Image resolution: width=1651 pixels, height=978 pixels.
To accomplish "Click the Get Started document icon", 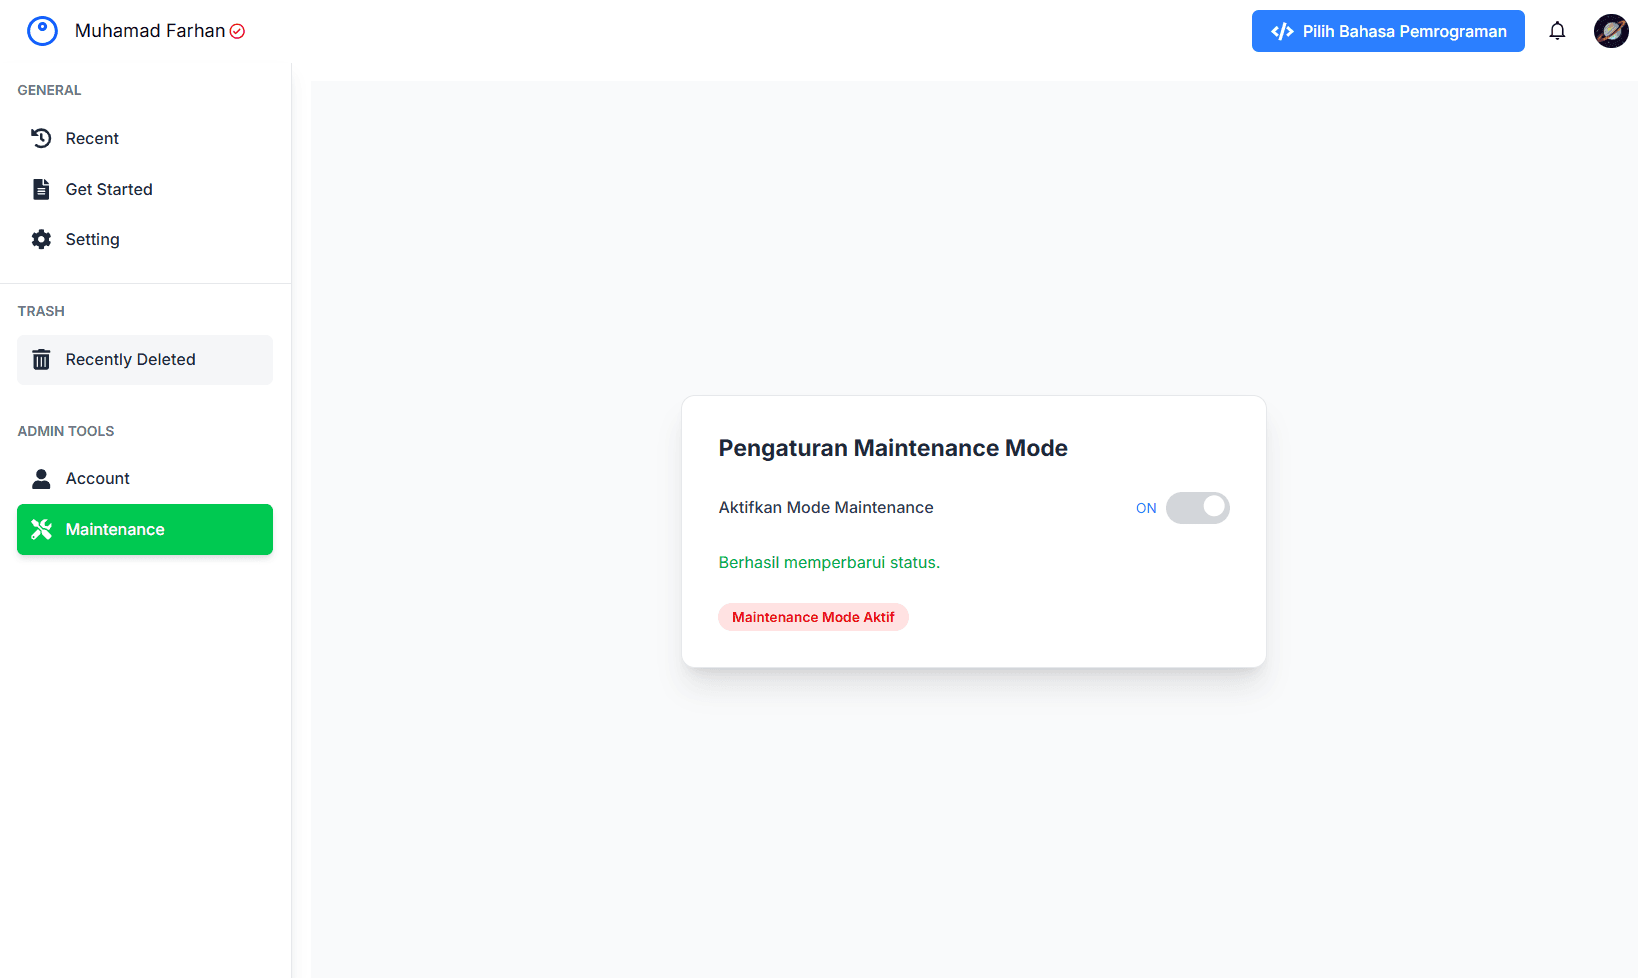I will click(x=41, y=189).
